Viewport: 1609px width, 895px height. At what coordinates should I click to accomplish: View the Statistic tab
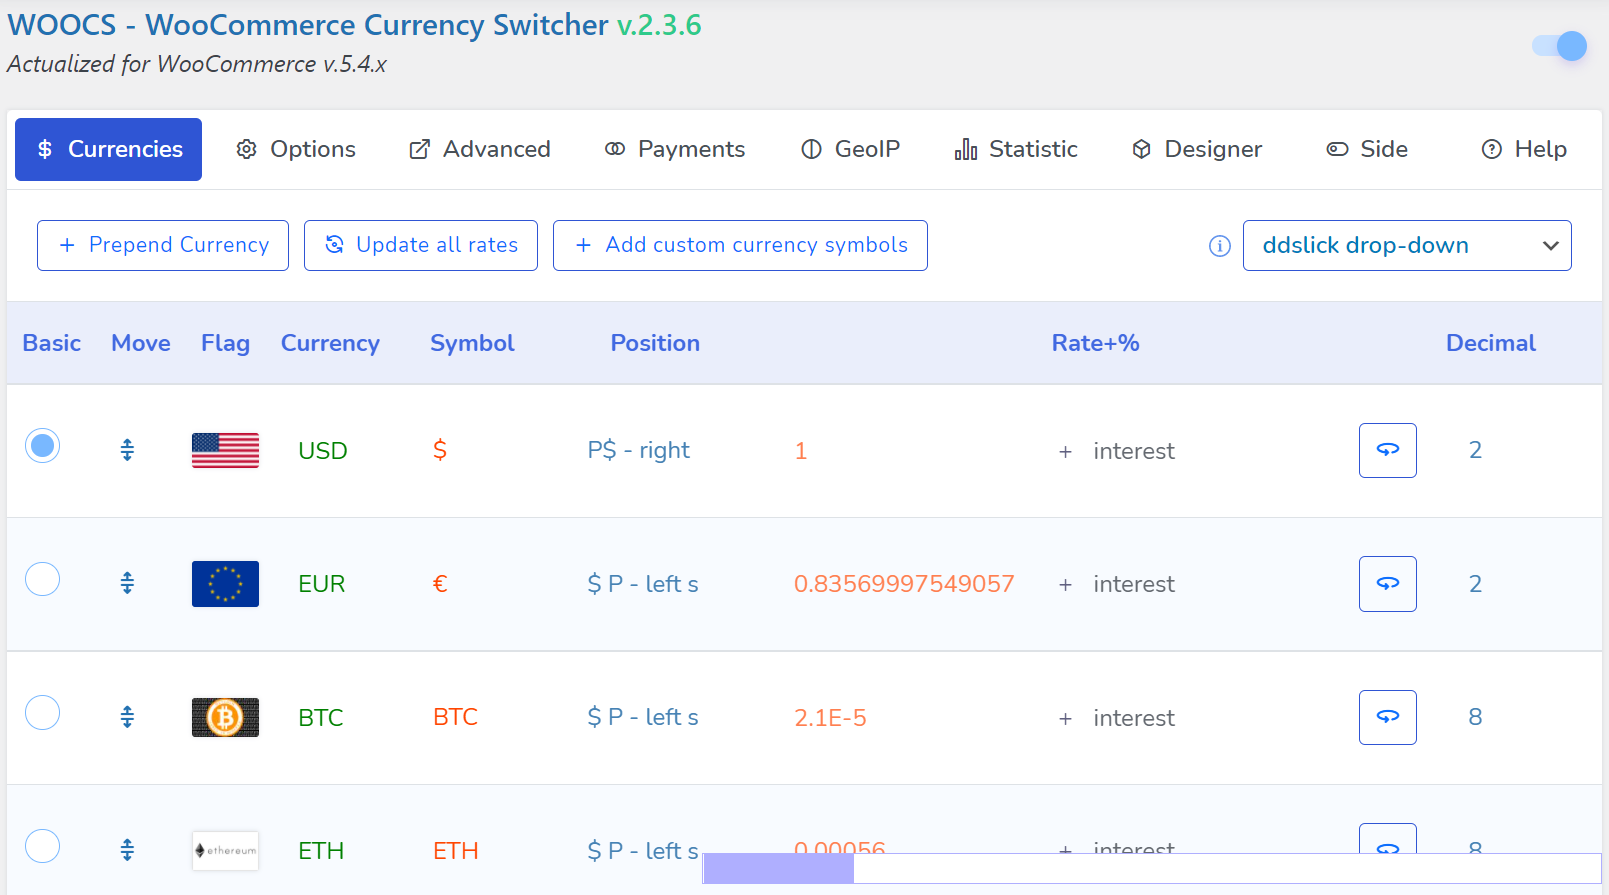coord(1016,149)
